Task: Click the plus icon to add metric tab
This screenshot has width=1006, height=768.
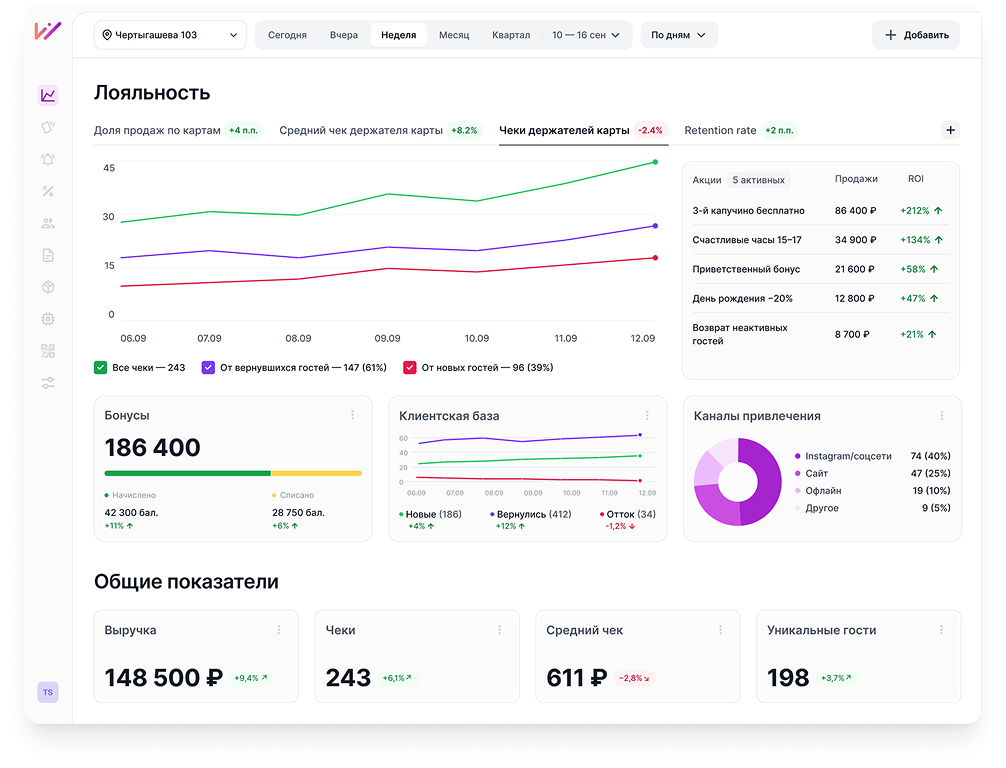Action: 950,130
